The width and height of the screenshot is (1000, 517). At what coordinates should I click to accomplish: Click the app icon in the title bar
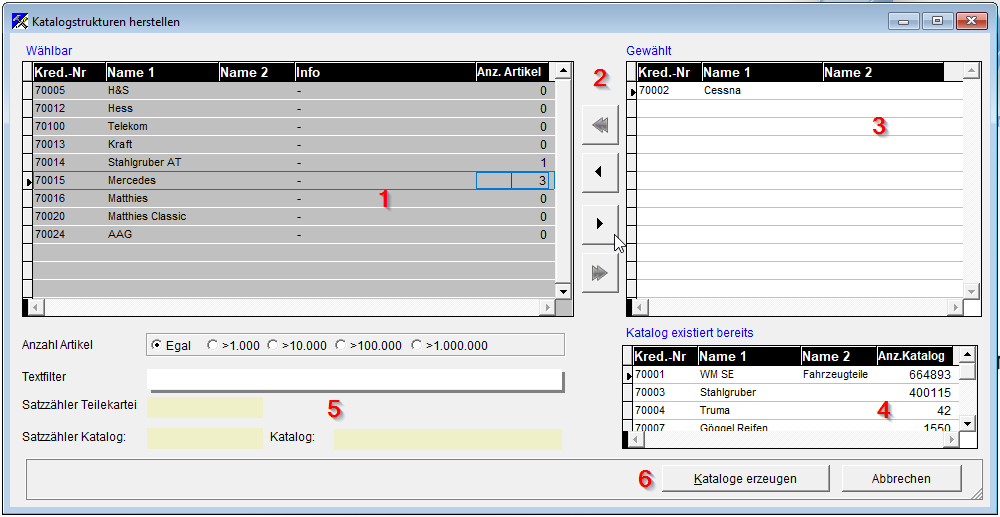tap(19, 21)
